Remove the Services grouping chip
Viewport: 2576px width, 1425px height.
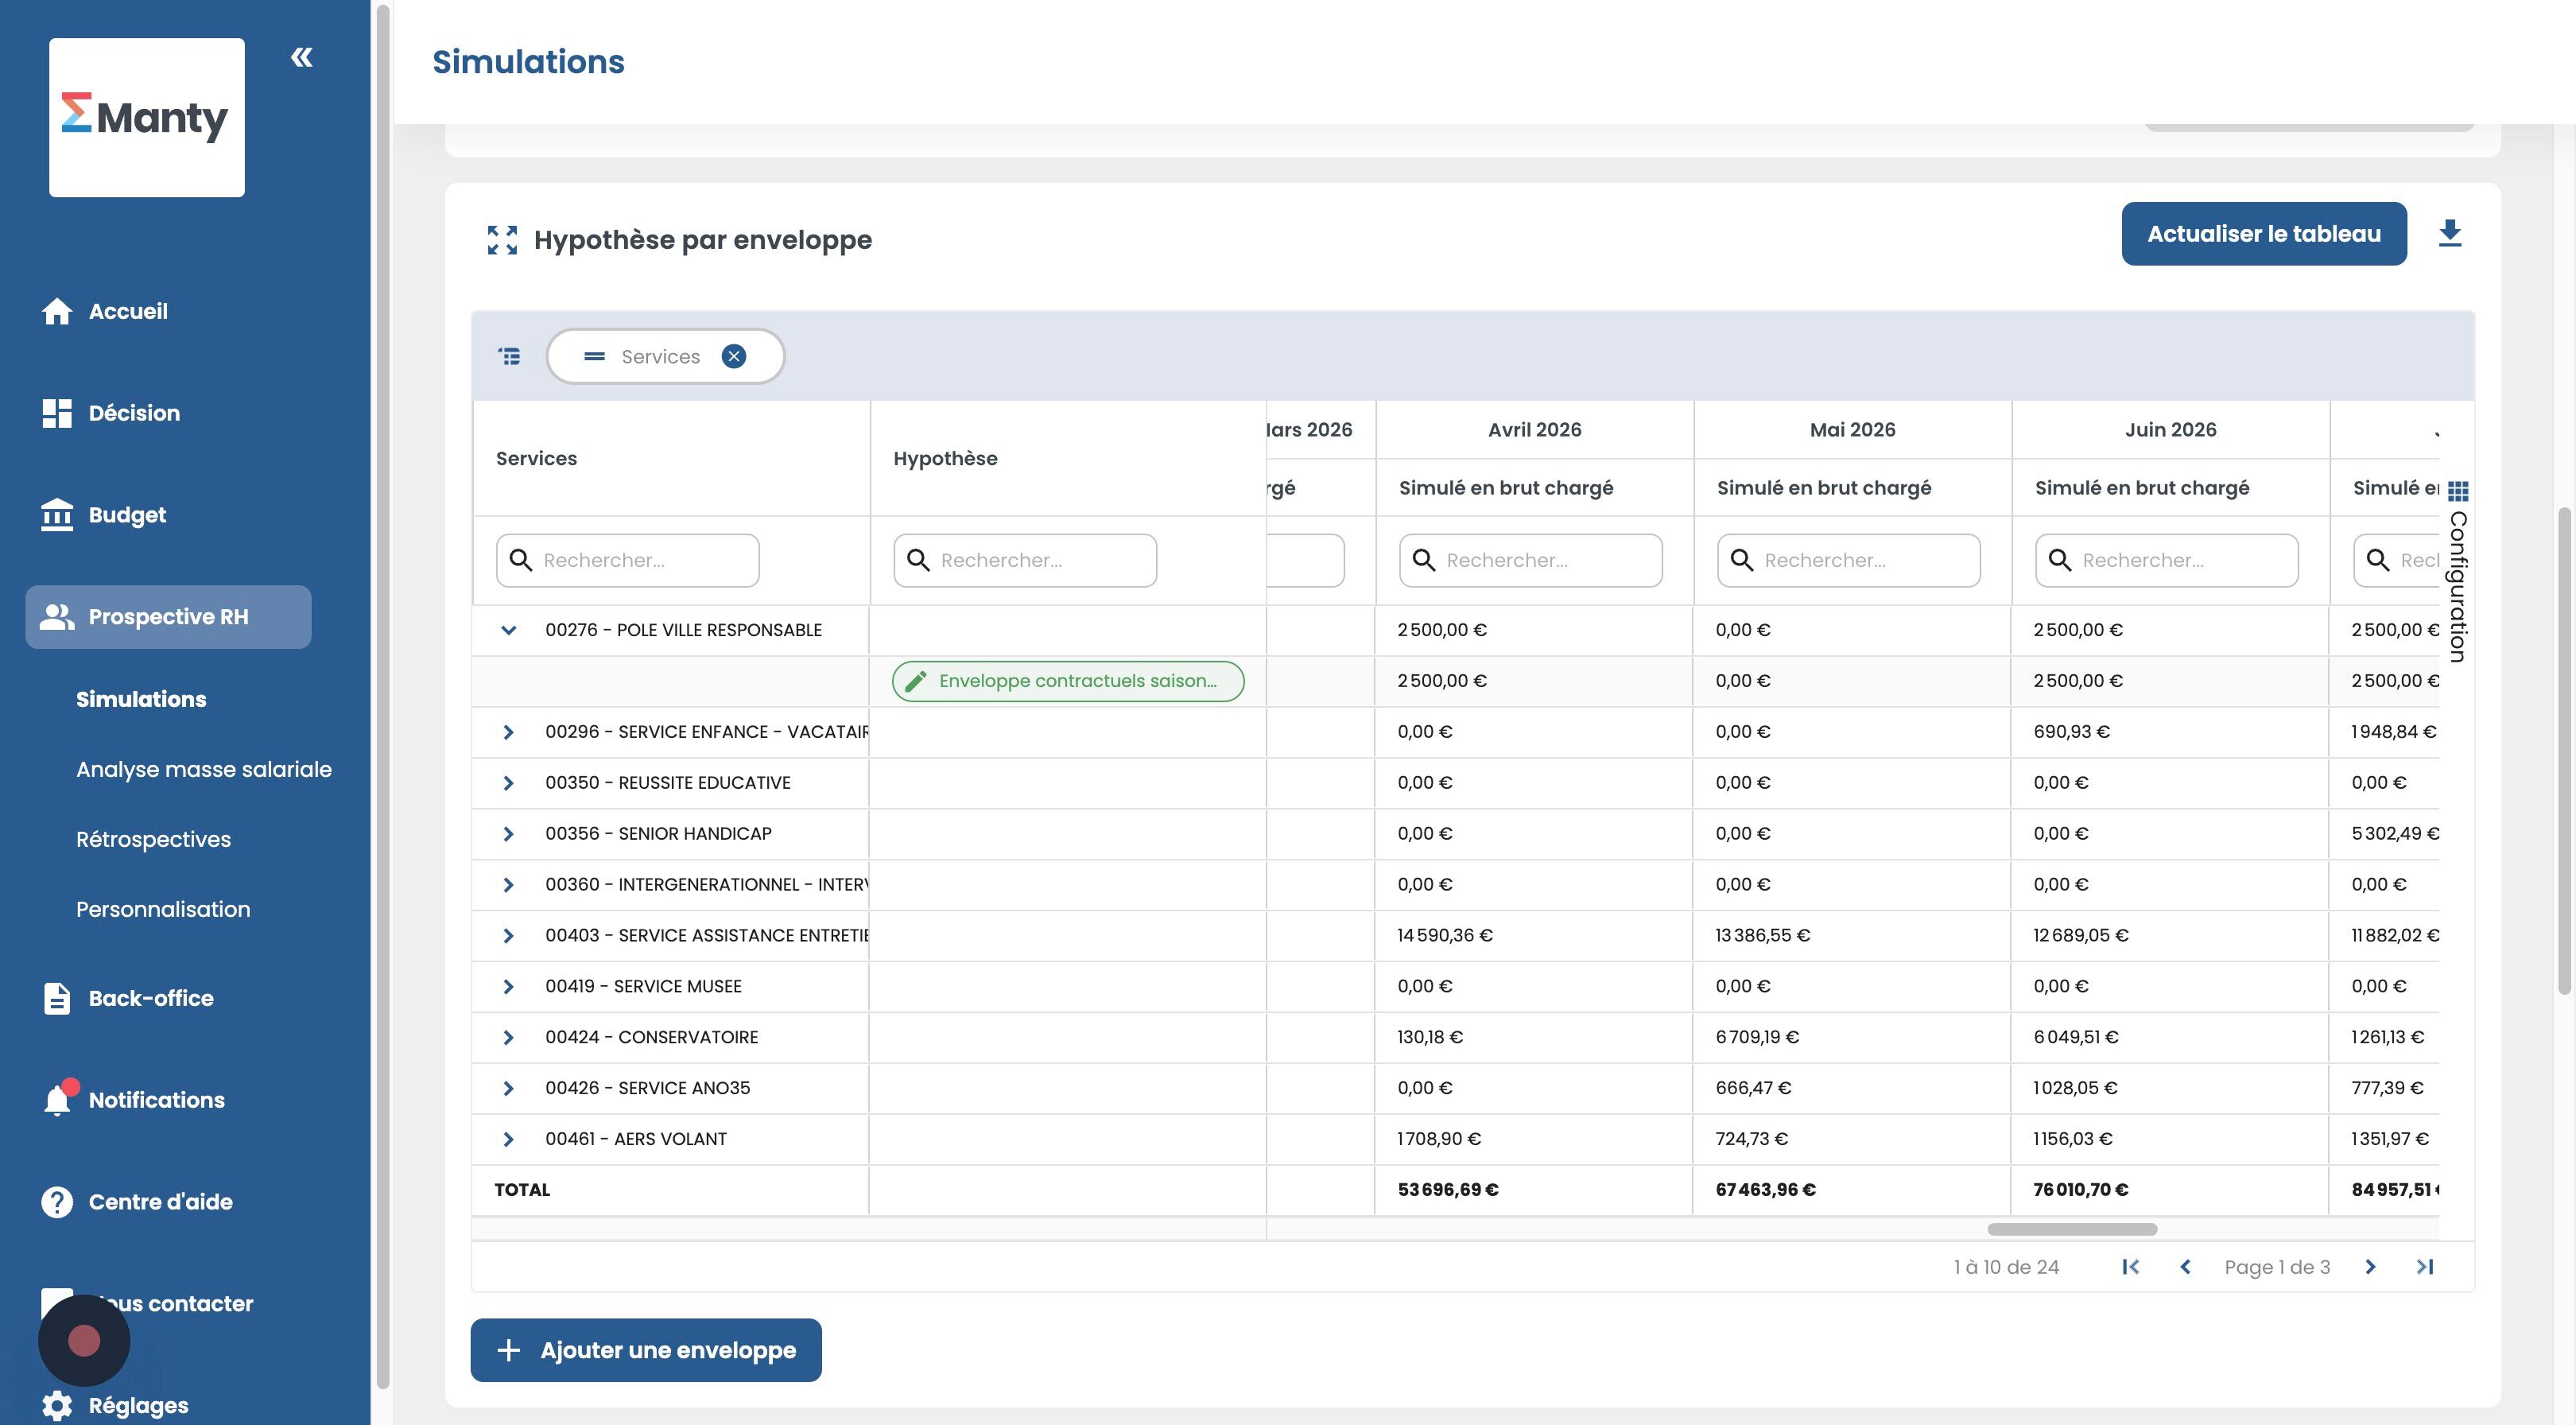734,356
